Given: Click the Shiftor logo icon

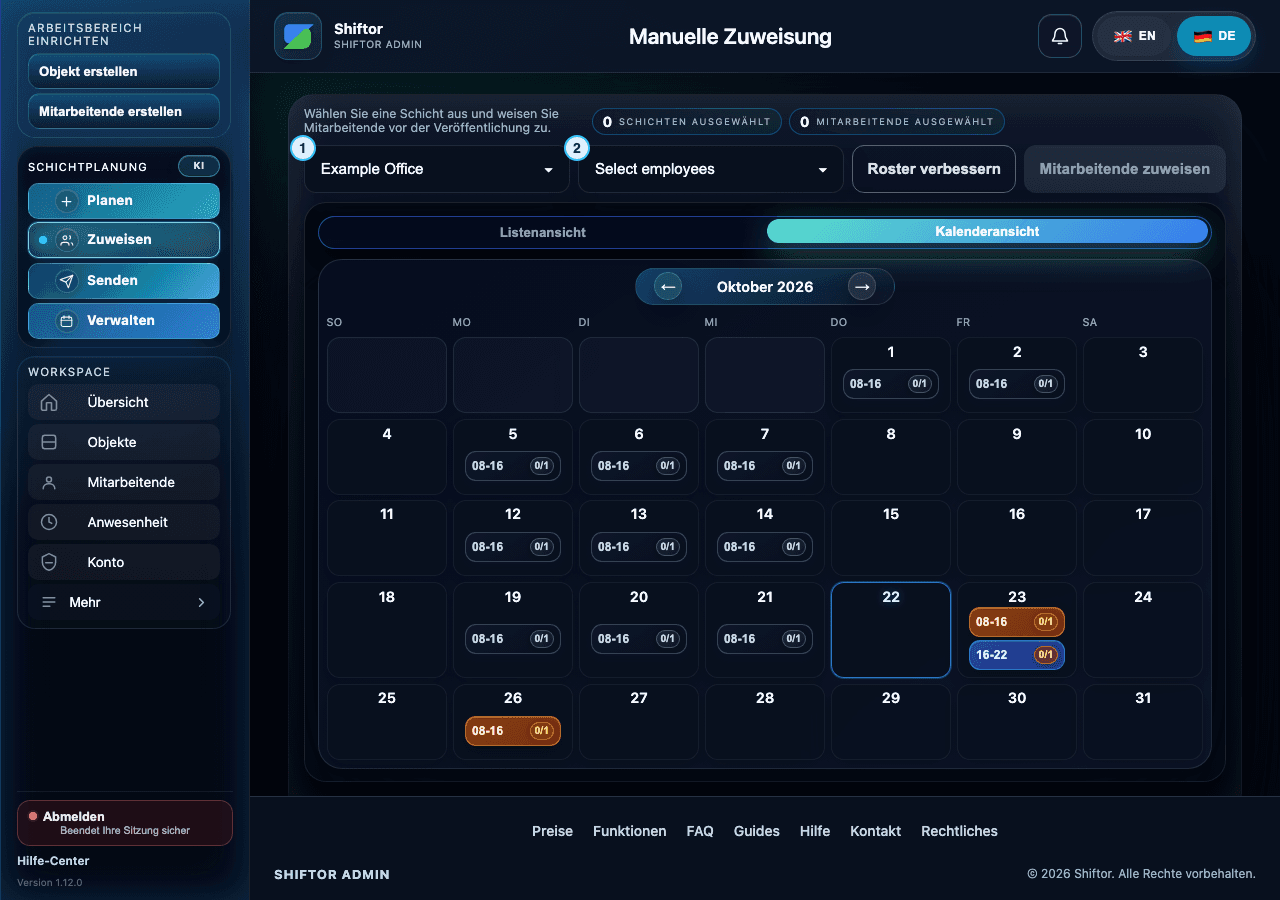Looking at the screenshot, I should click(298, 36).
